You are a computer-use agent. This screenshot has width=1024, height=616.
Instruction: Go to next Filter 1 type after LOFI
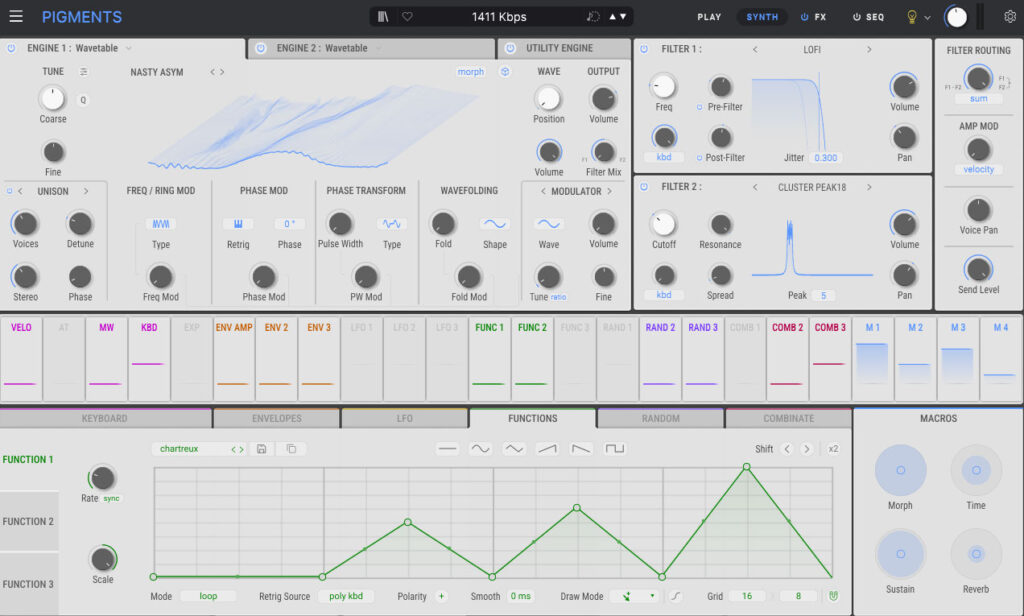869,50
